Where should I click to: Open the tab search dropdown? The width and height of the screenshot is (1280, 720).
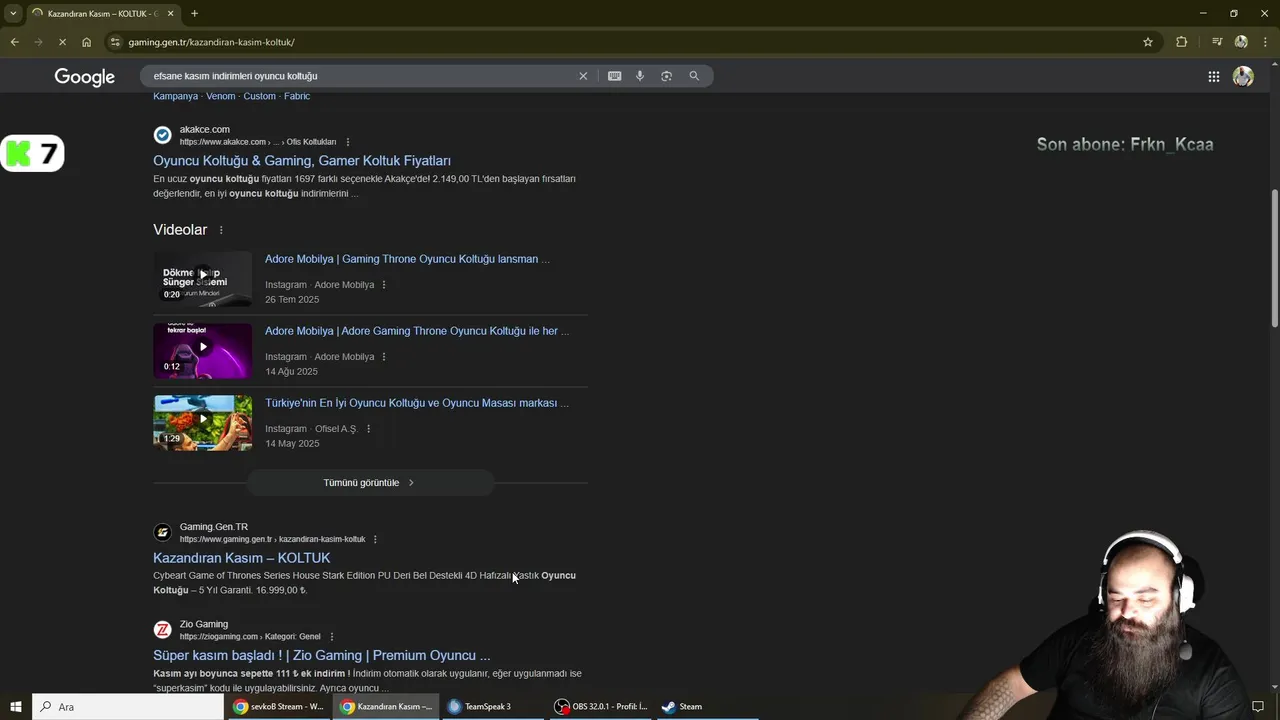click(x=13, y=13)
